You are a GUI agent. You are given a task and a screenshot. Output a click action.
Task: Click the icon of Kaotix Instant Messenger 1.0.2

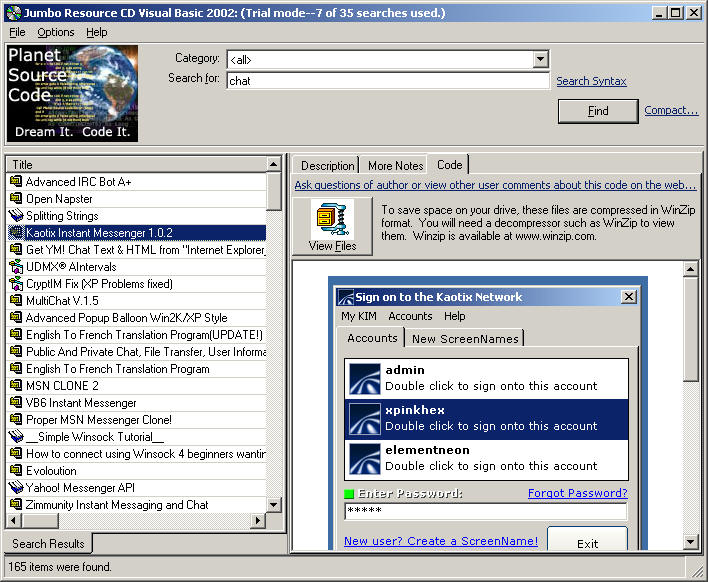pos(16,233)
